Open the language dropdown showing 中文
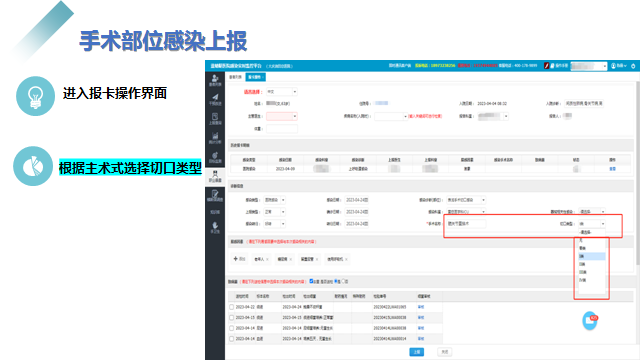 [x=282, y=92]
